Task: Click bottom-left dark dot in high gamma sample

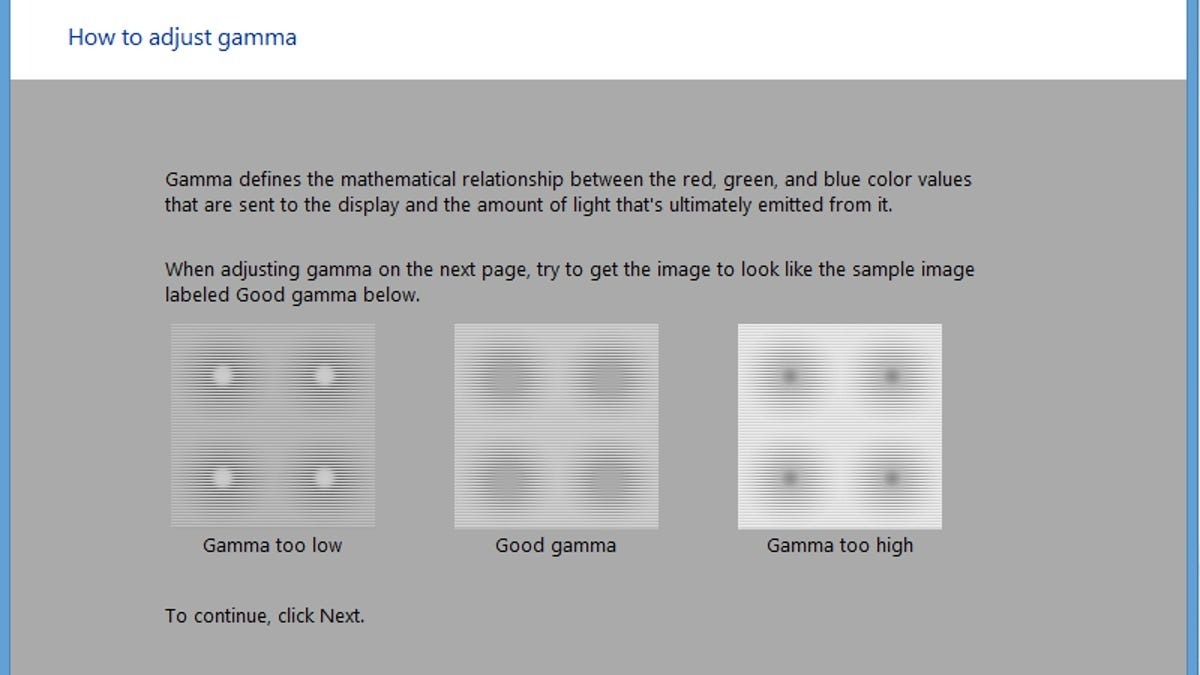Action: coord(790,477)
